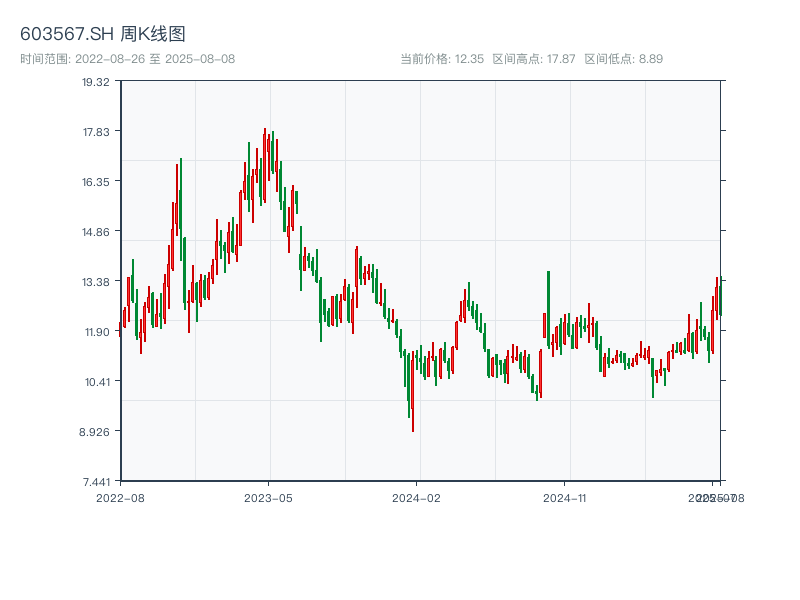Click x-axis label 2022-08

(120, 498)
